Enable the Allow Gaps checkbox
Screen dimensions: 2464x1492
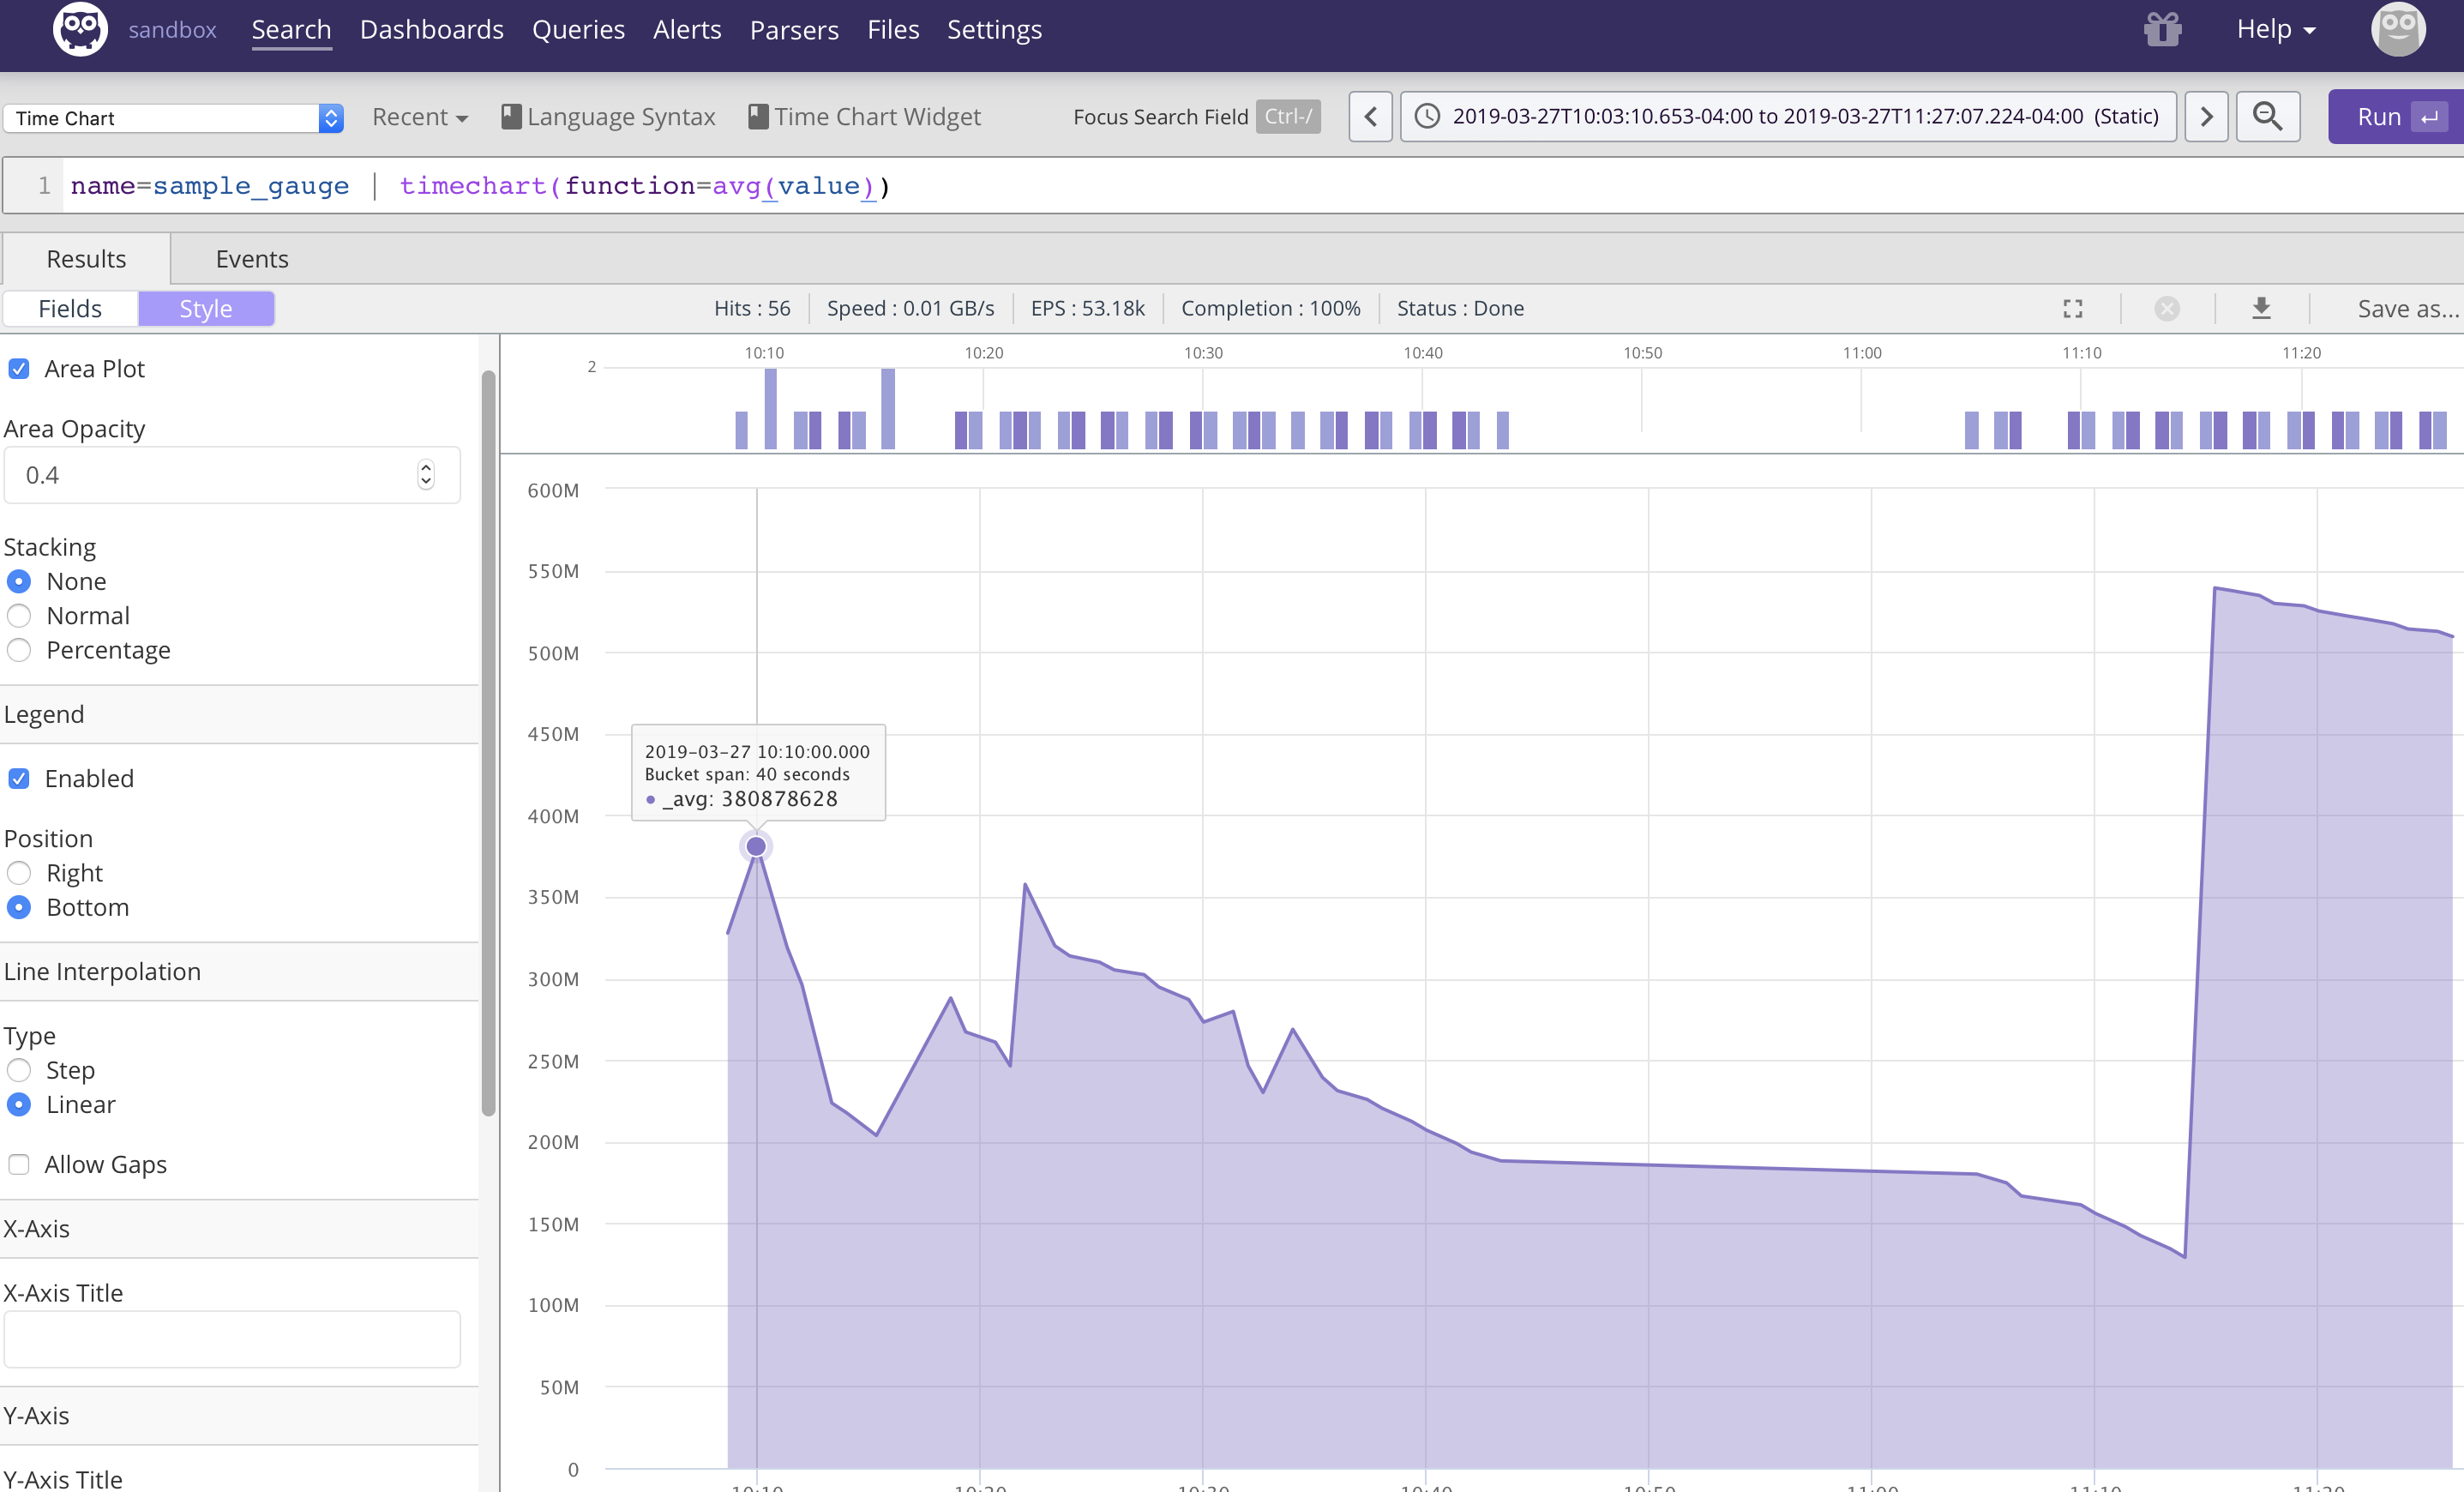[19, 1164]
